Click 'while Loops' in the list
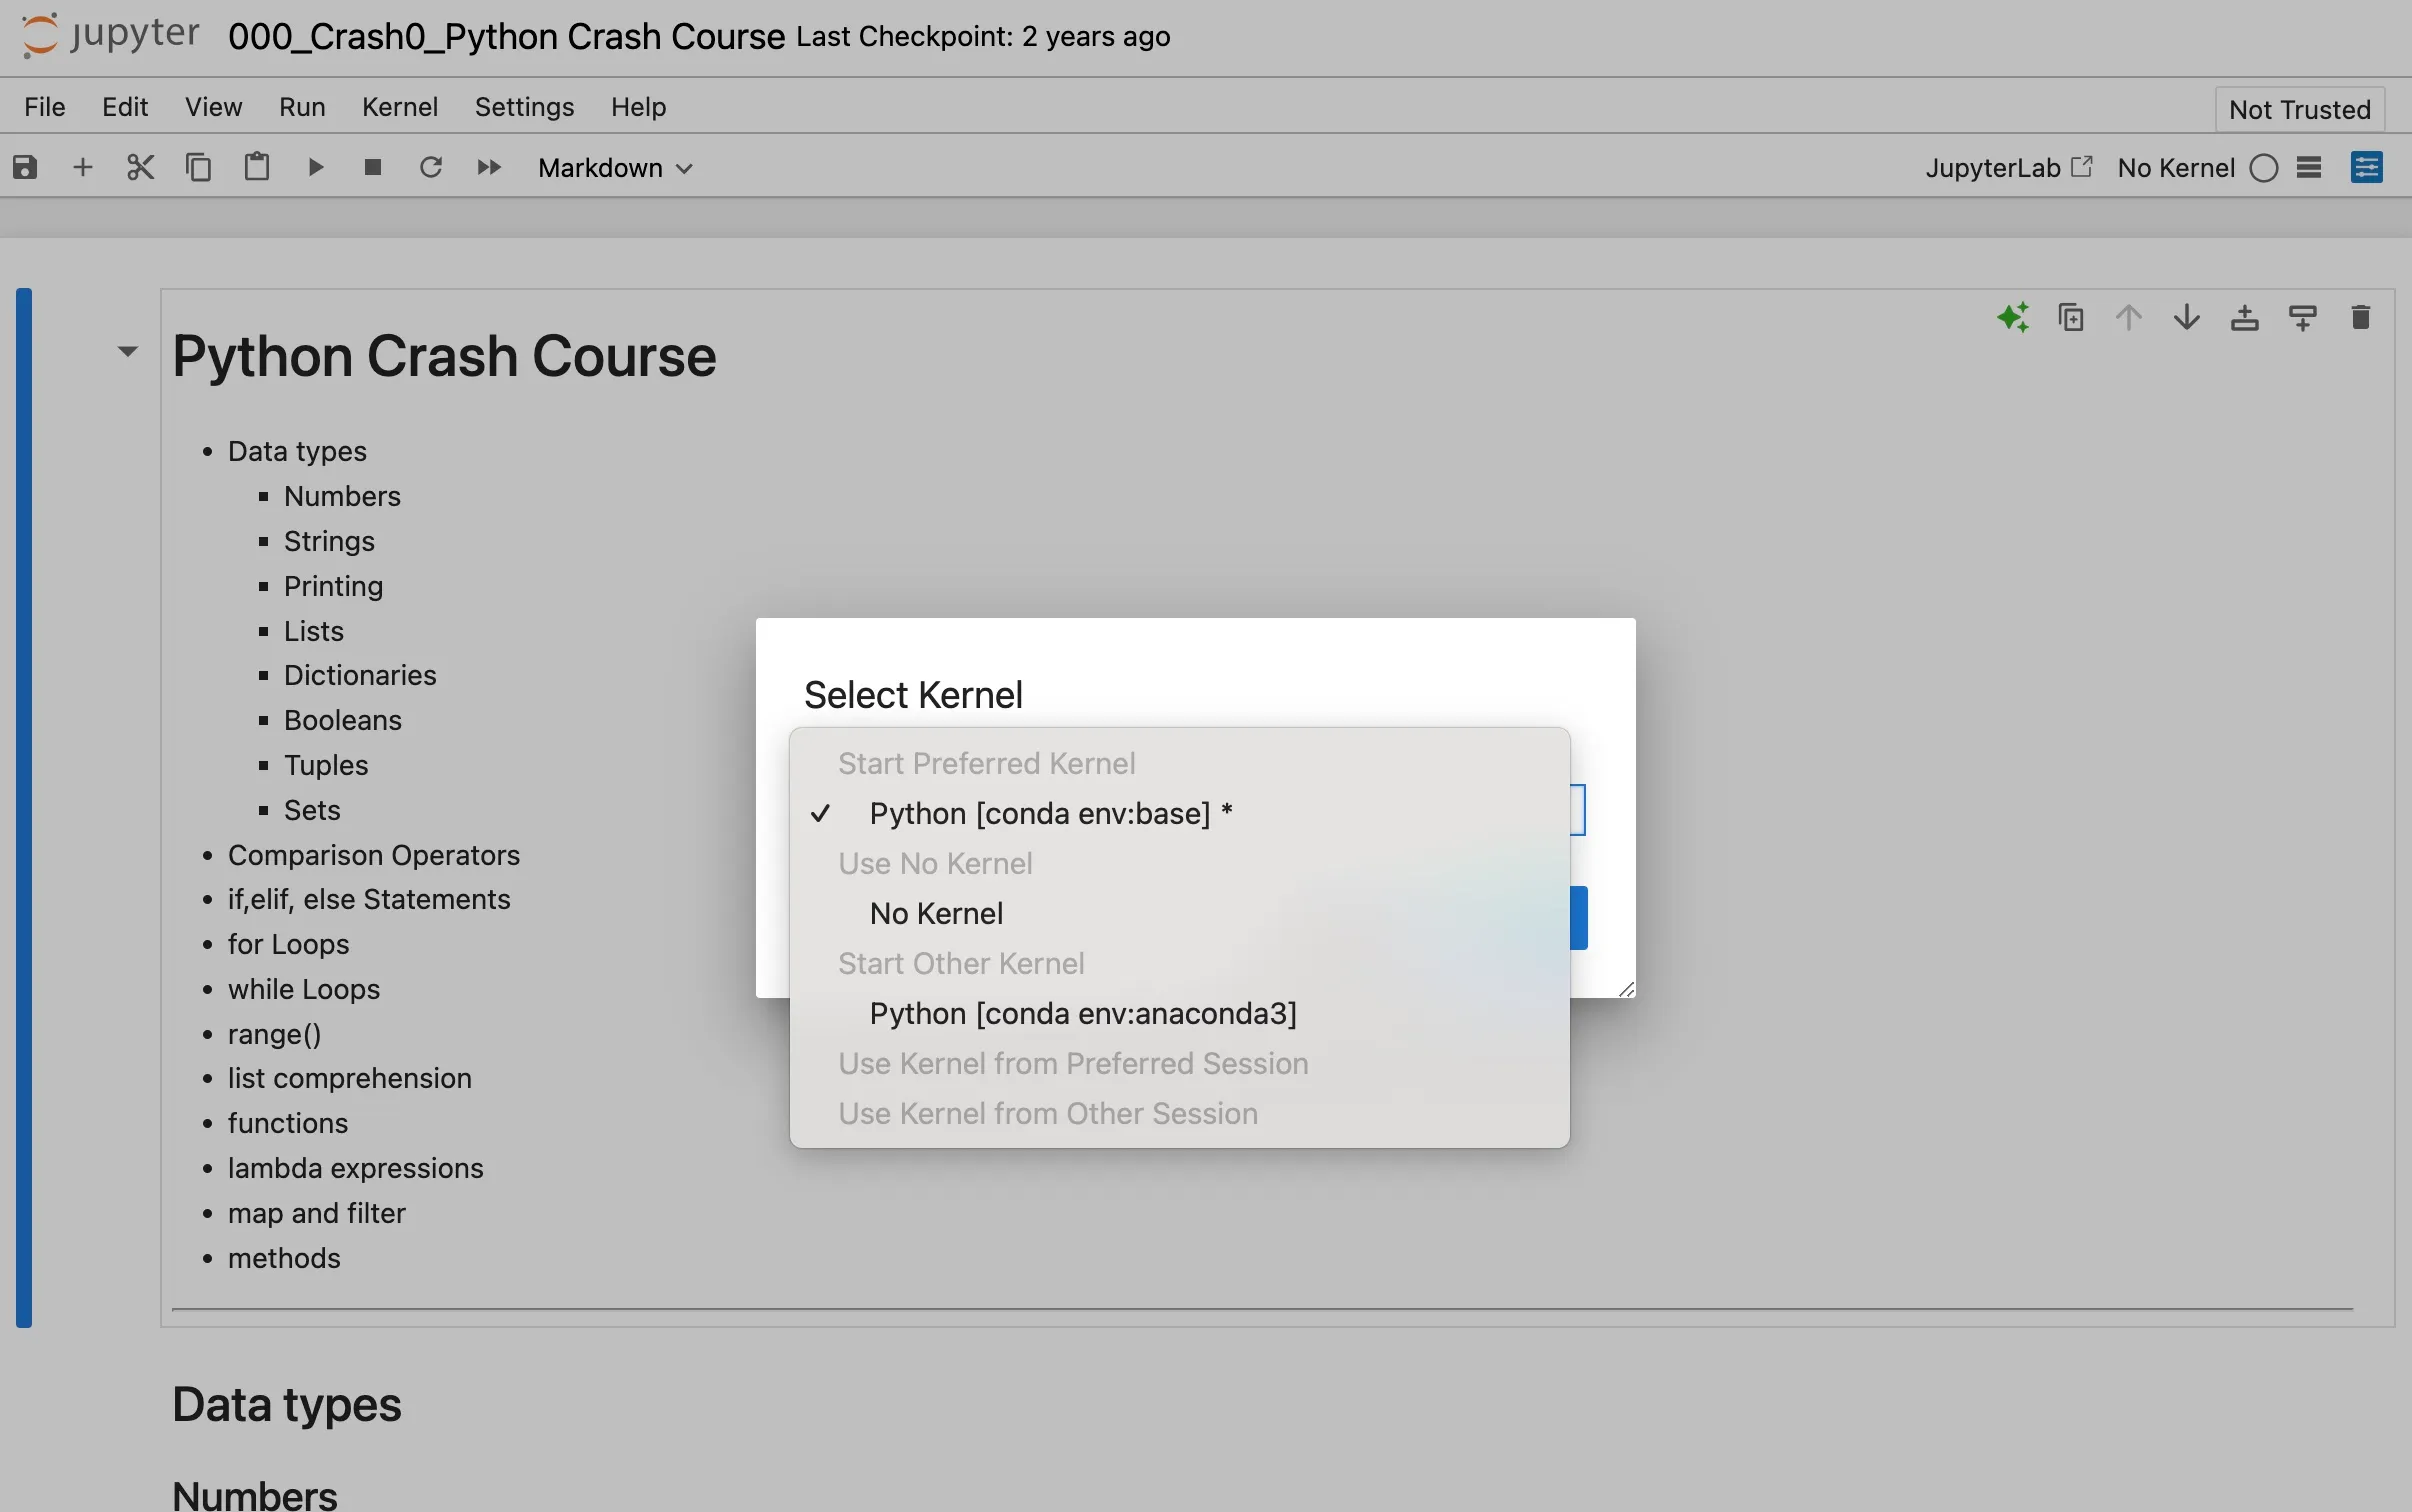Screen dimensions: 2412x1512 [x=304, y=989]
